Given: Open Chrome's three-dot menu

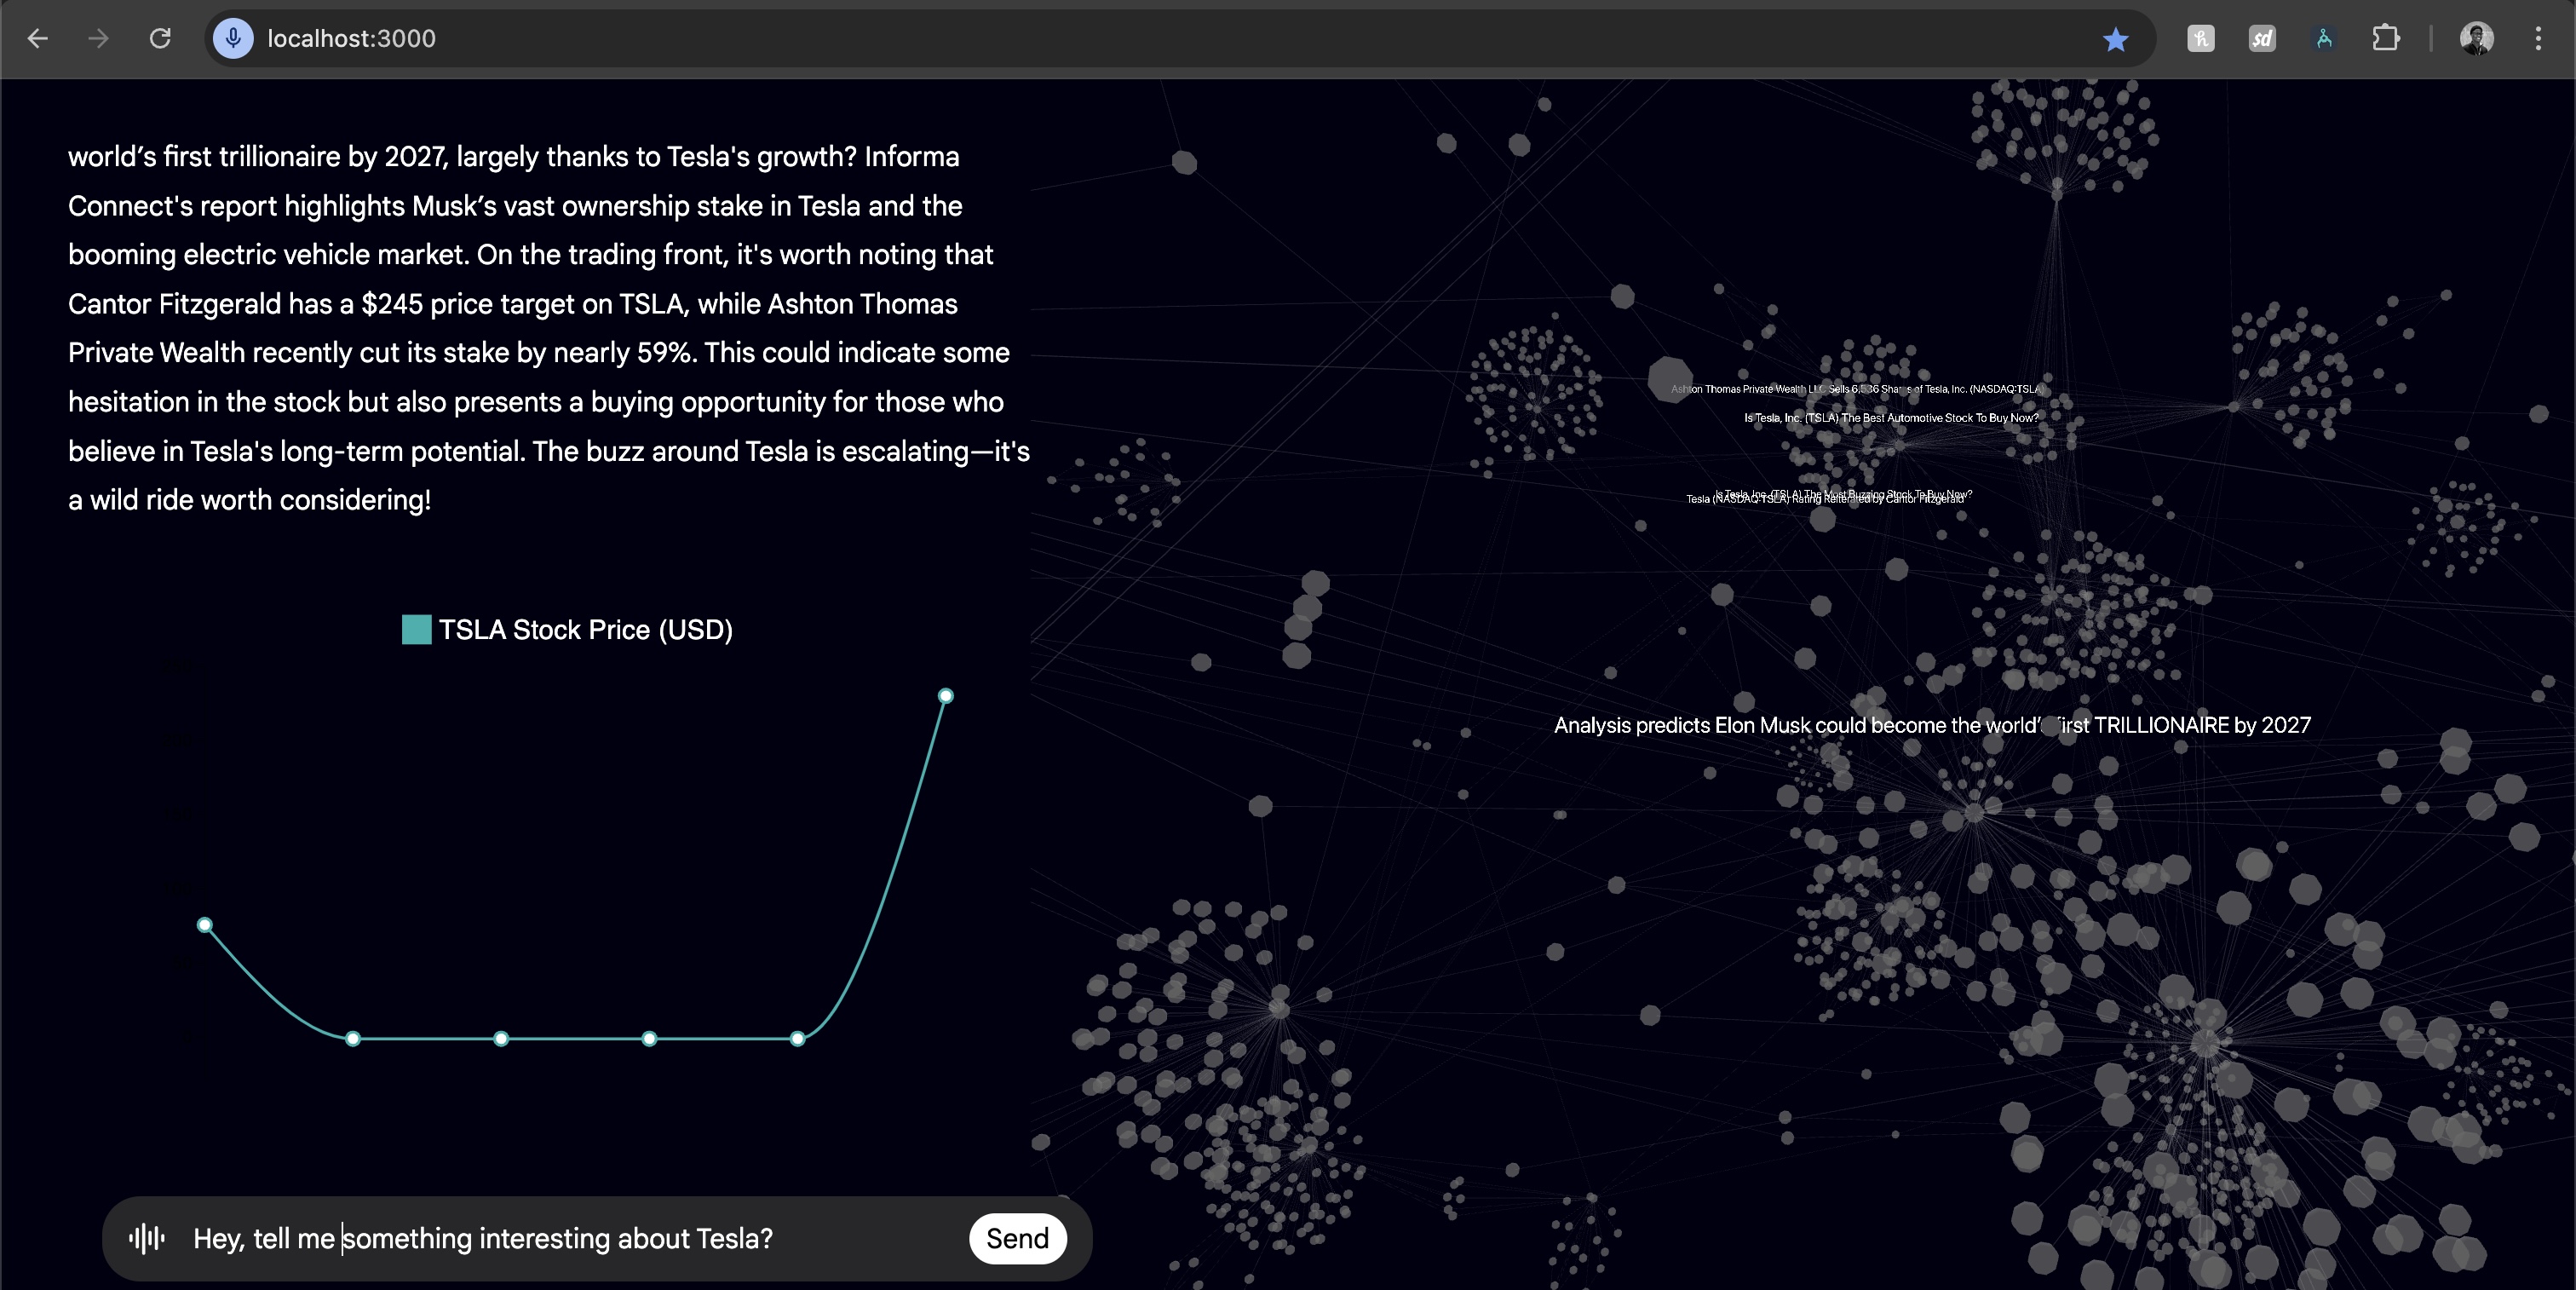Looking at the screenshot, I should pos(2538,39).
